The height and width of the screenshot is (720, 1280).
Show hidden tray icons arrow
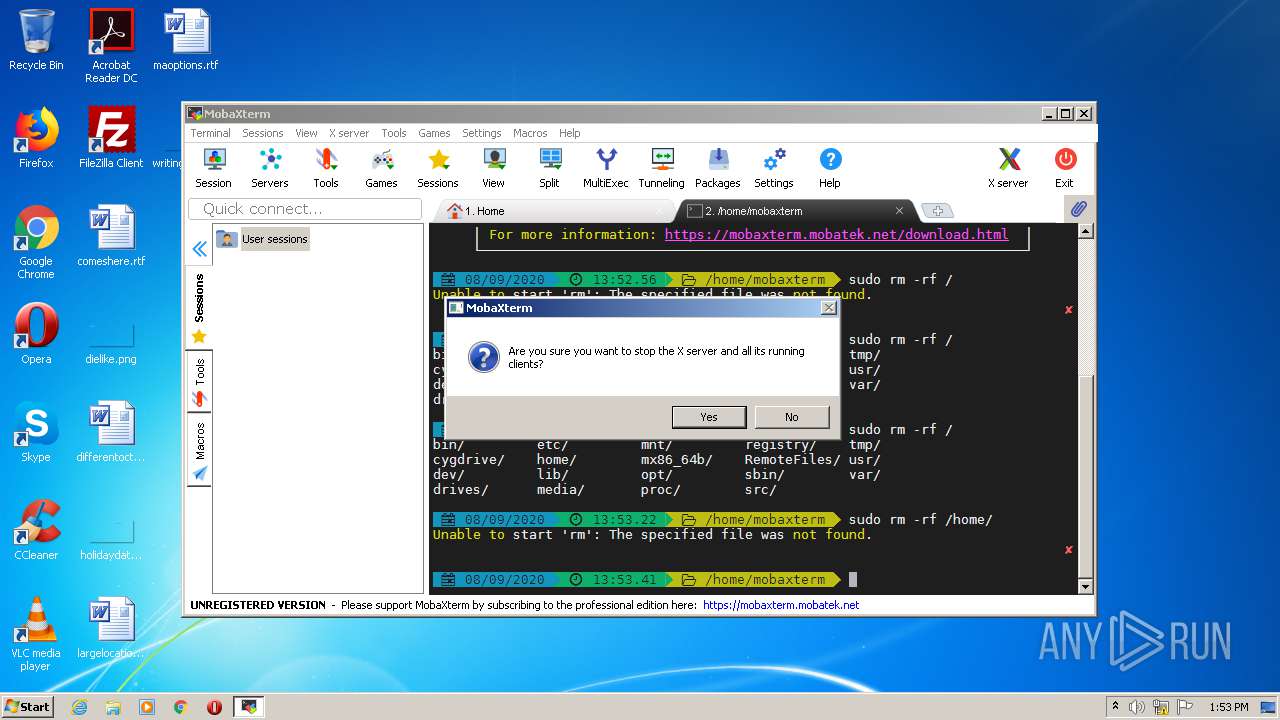click(1115, 706)
